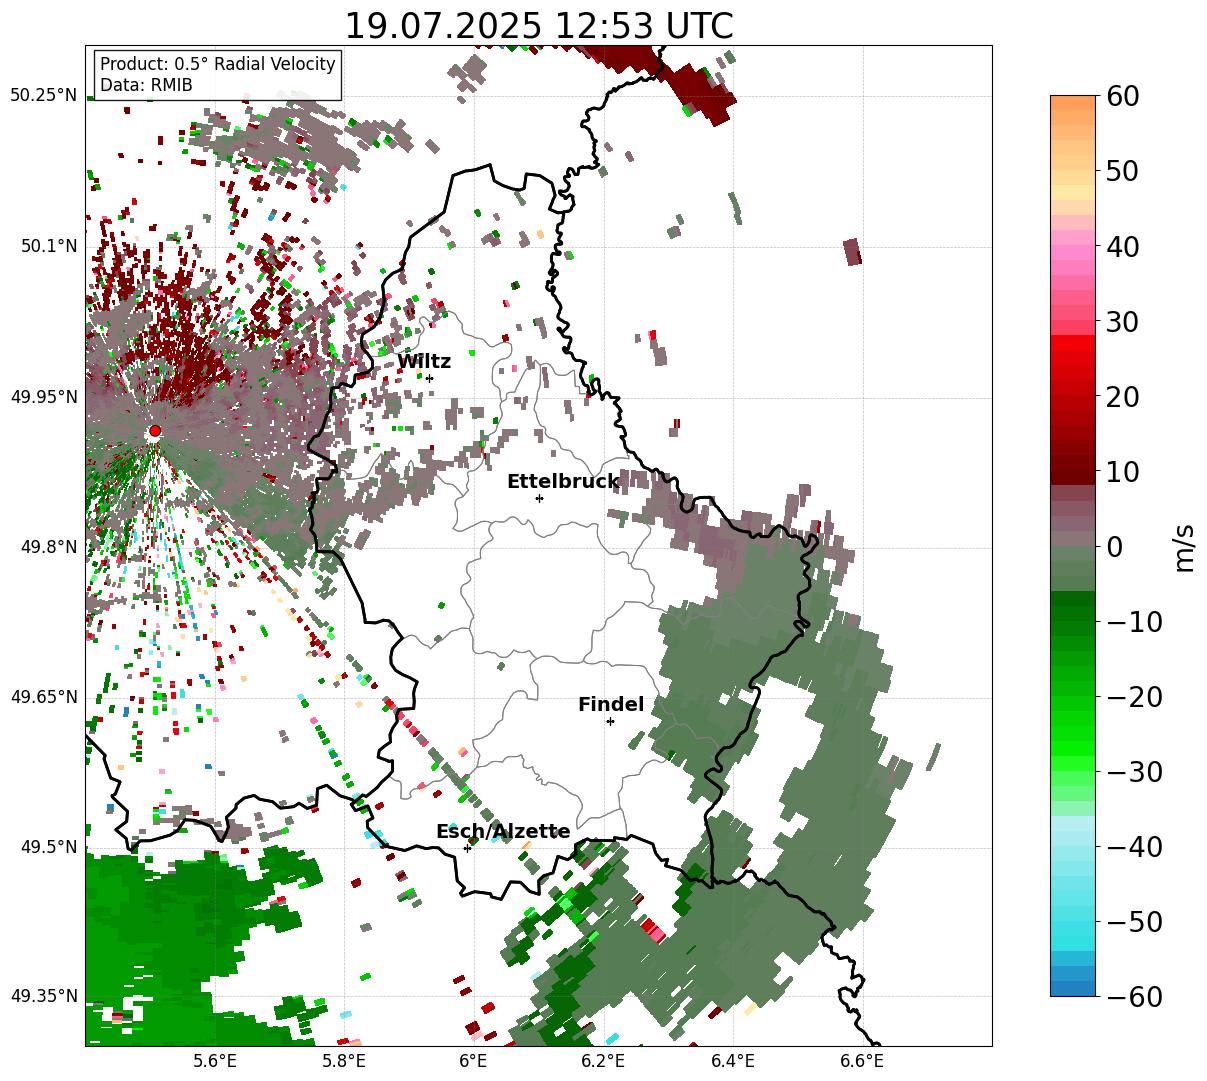Click the 50.25°N latitude label
The image size is (1207, 1081).
coord(43,95)
